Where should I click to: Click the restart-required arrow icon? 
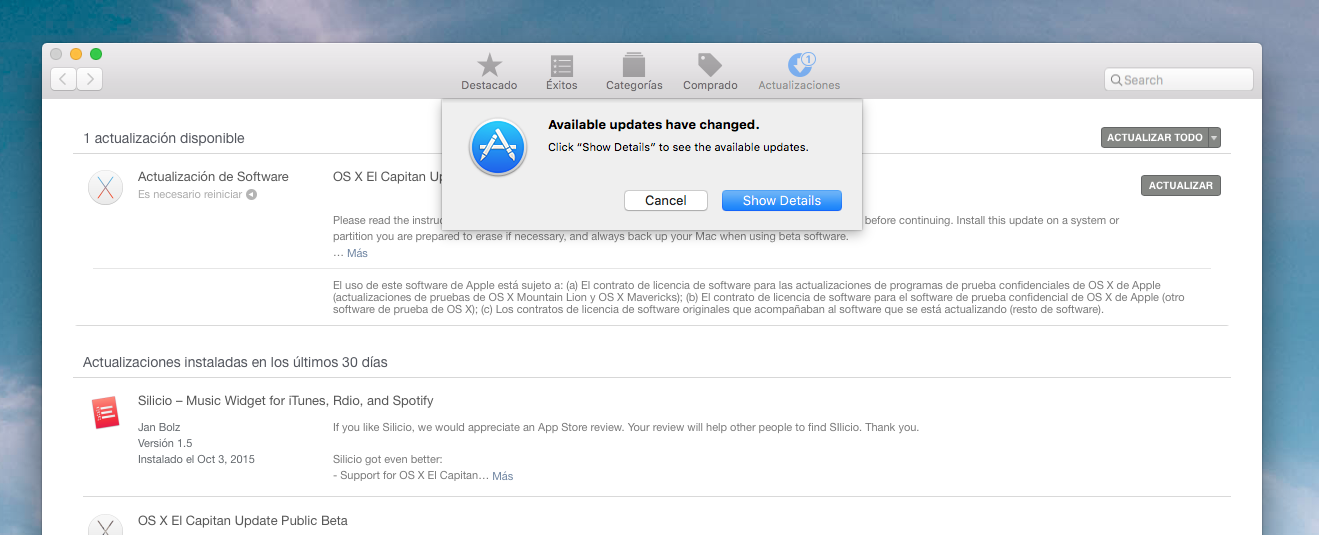tap(252, 194)
